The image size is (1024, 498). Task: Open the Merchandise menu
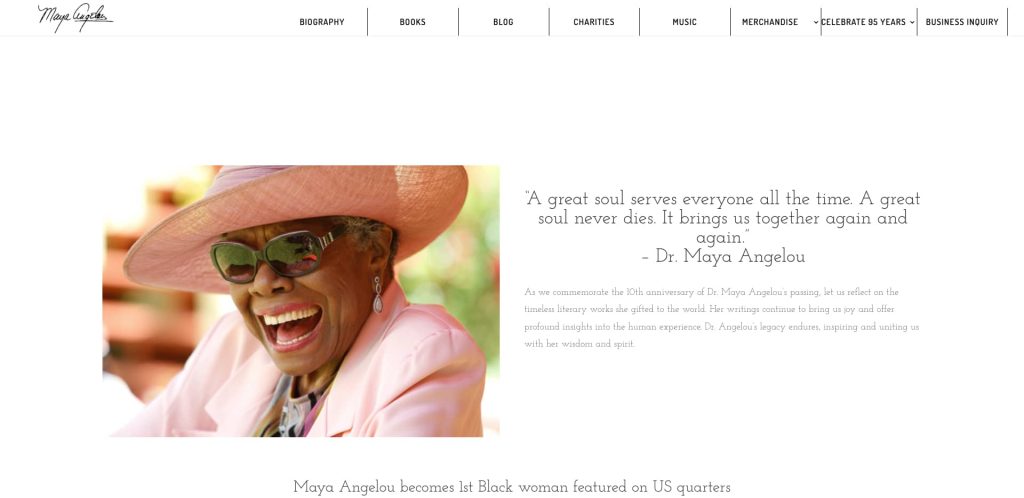770,22
